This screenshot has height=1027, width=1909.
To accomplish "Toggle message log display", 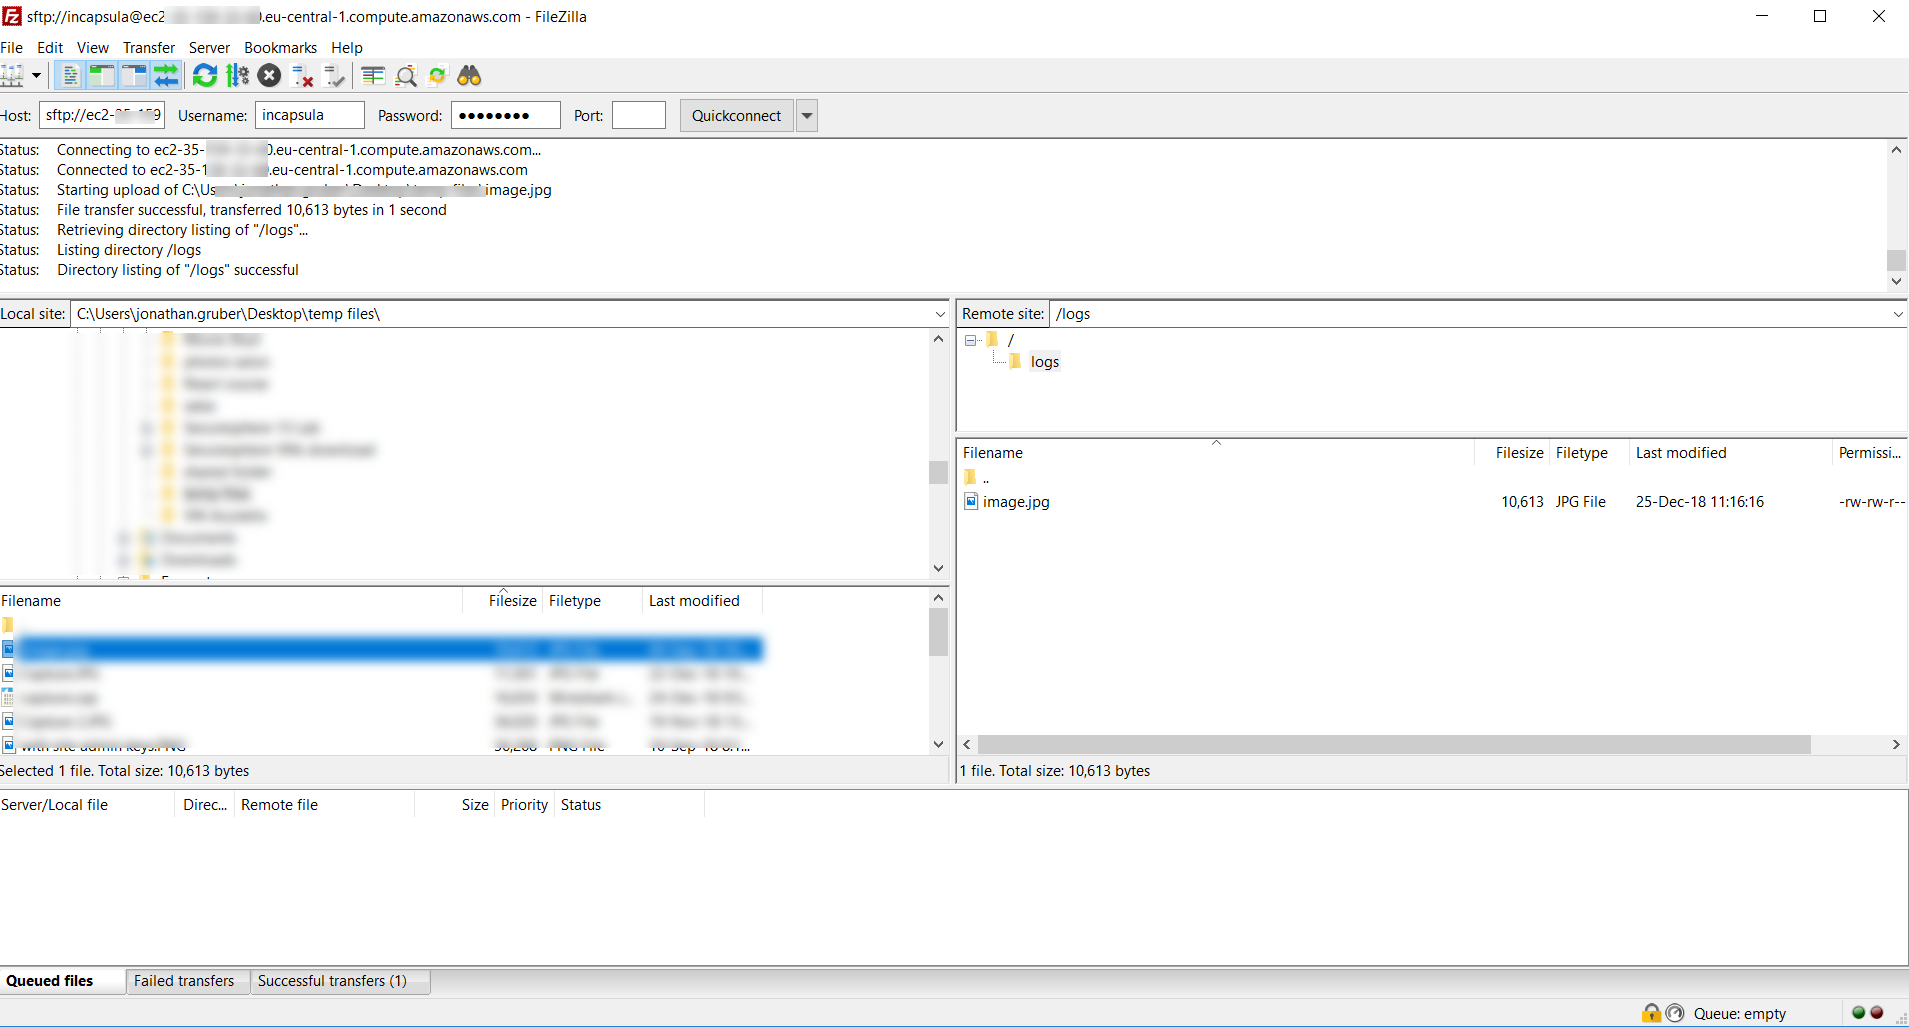I will point(70,76).
